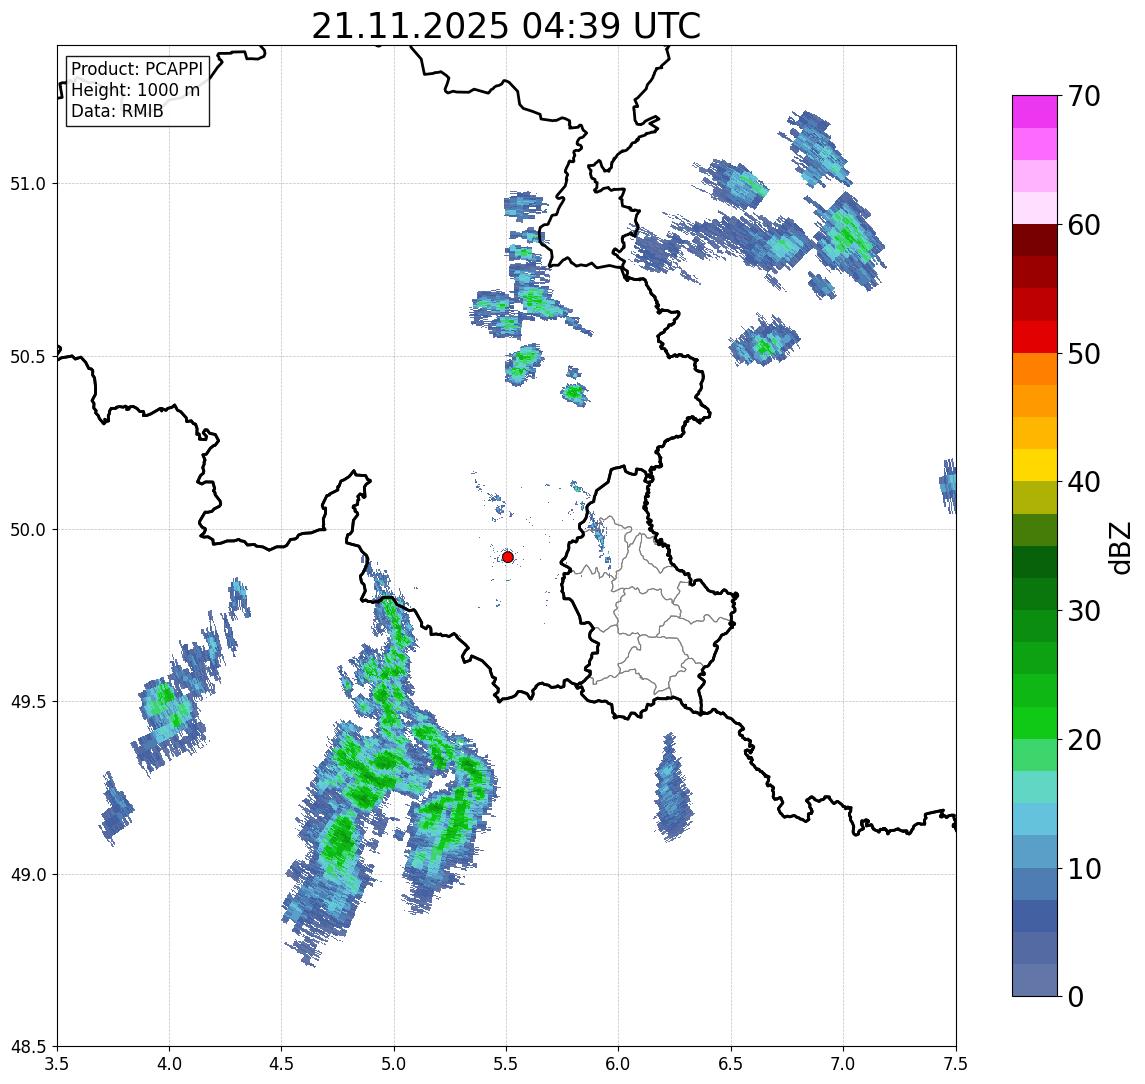Click the longitude axis label 4.0
This screenshot has width=1145, height=1084.
(169, 1064)
